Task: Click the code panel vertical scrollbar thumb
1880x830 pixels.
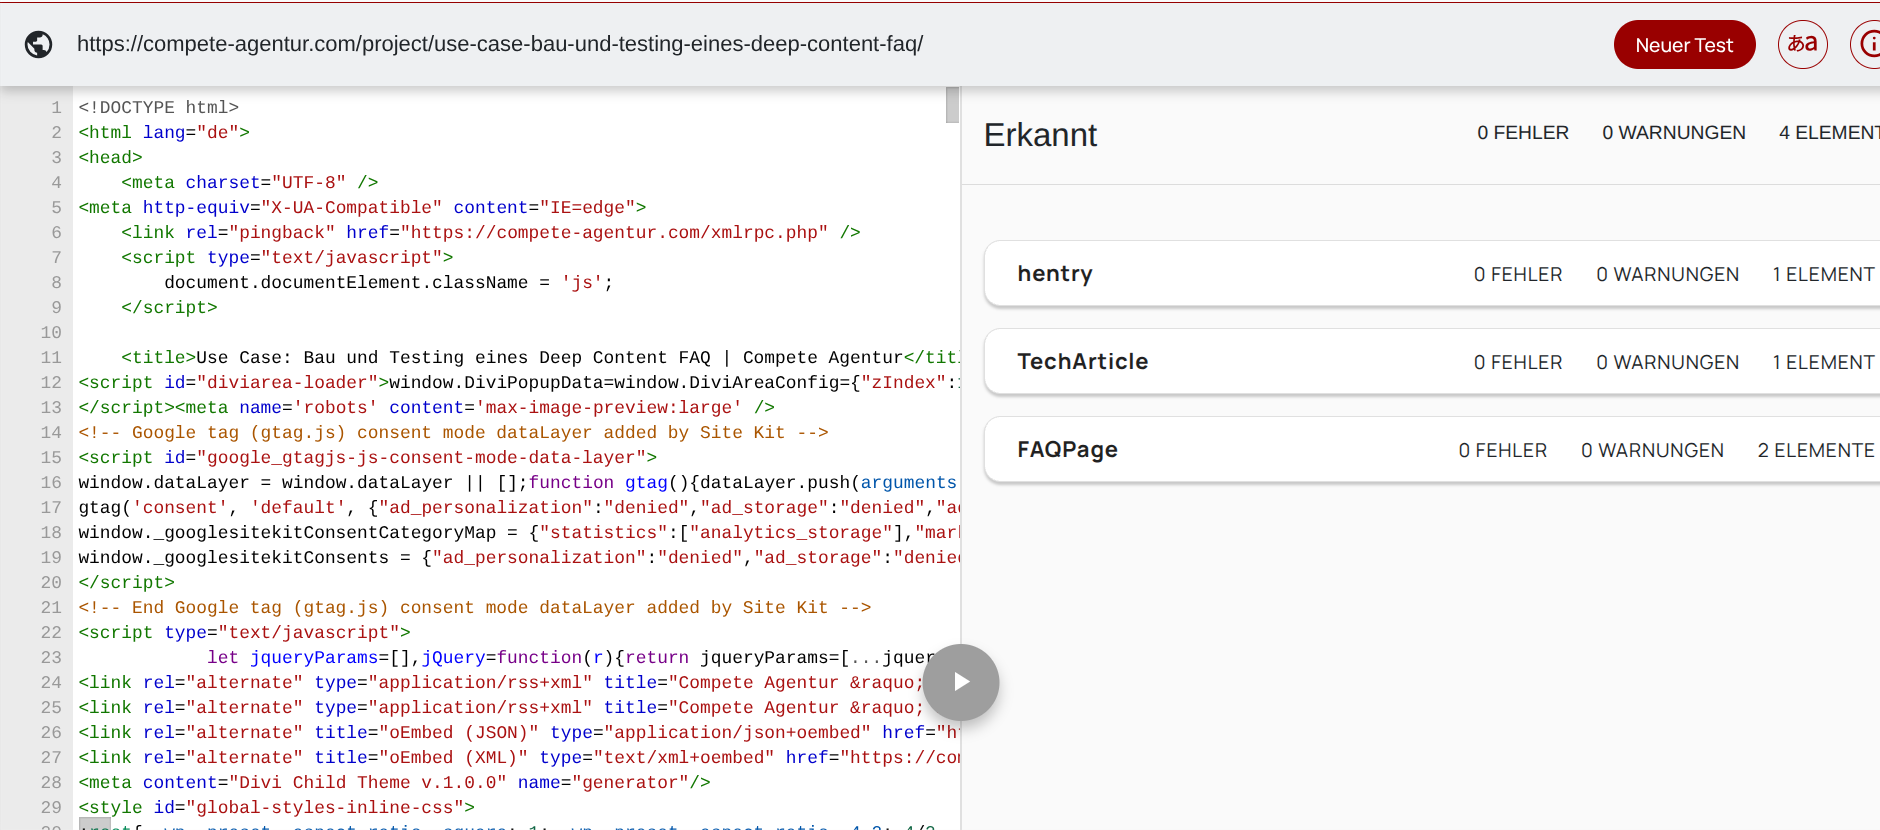Action: [952, 105]
